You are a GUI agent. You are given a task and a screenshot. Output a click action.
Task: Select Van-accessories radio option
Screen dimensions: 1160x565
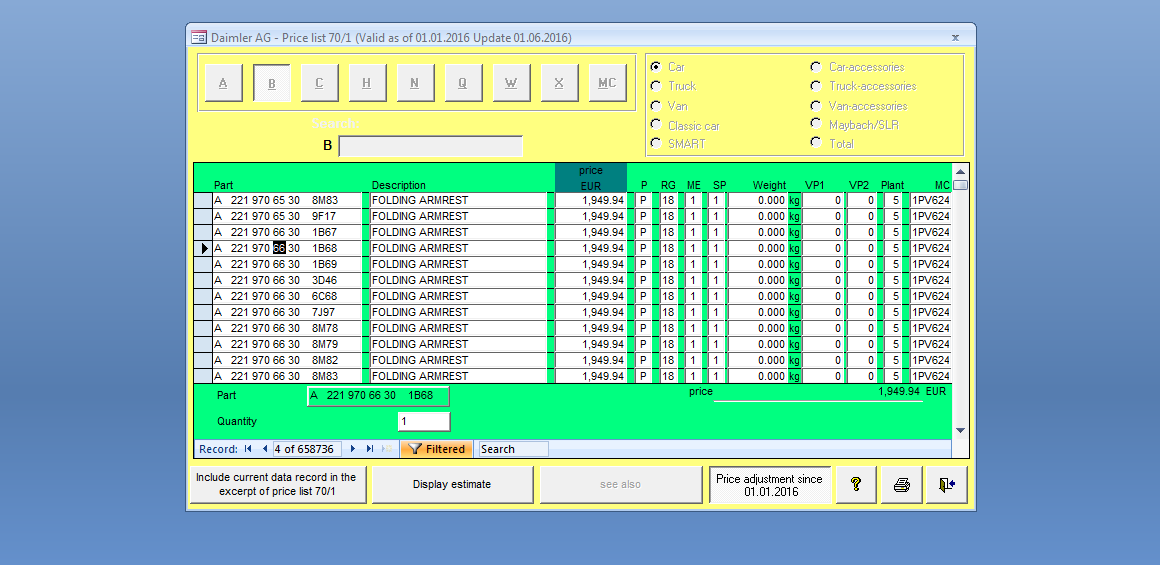[x=816, y=106]
